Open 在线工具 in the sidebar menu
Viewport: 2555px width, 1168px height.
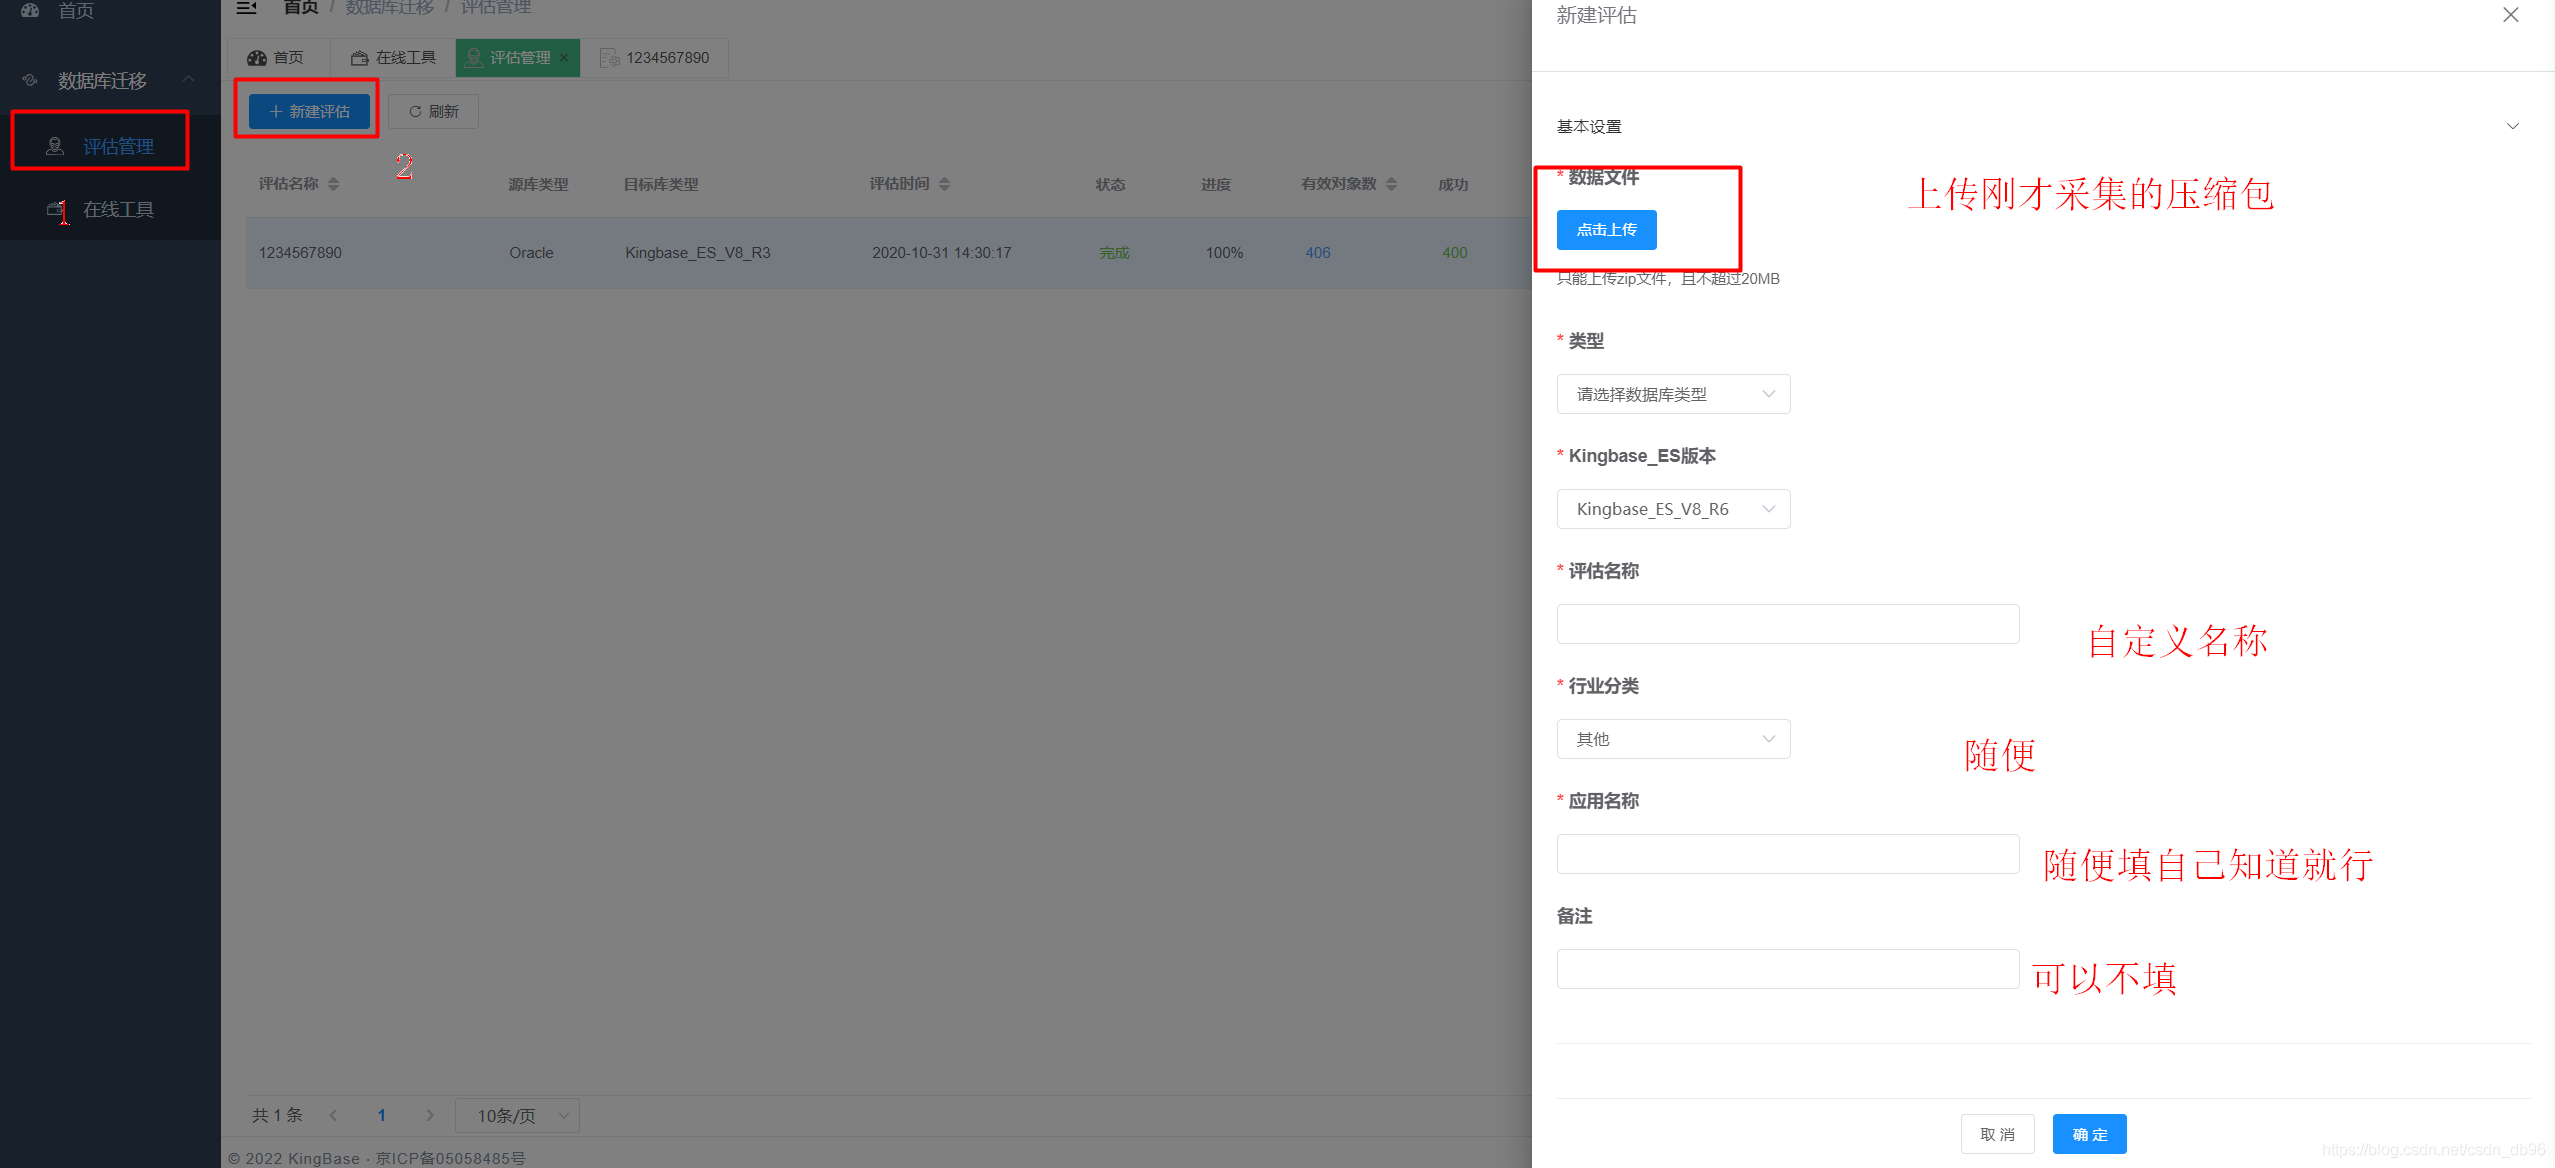pyautogui.click(x=110, y=209)
